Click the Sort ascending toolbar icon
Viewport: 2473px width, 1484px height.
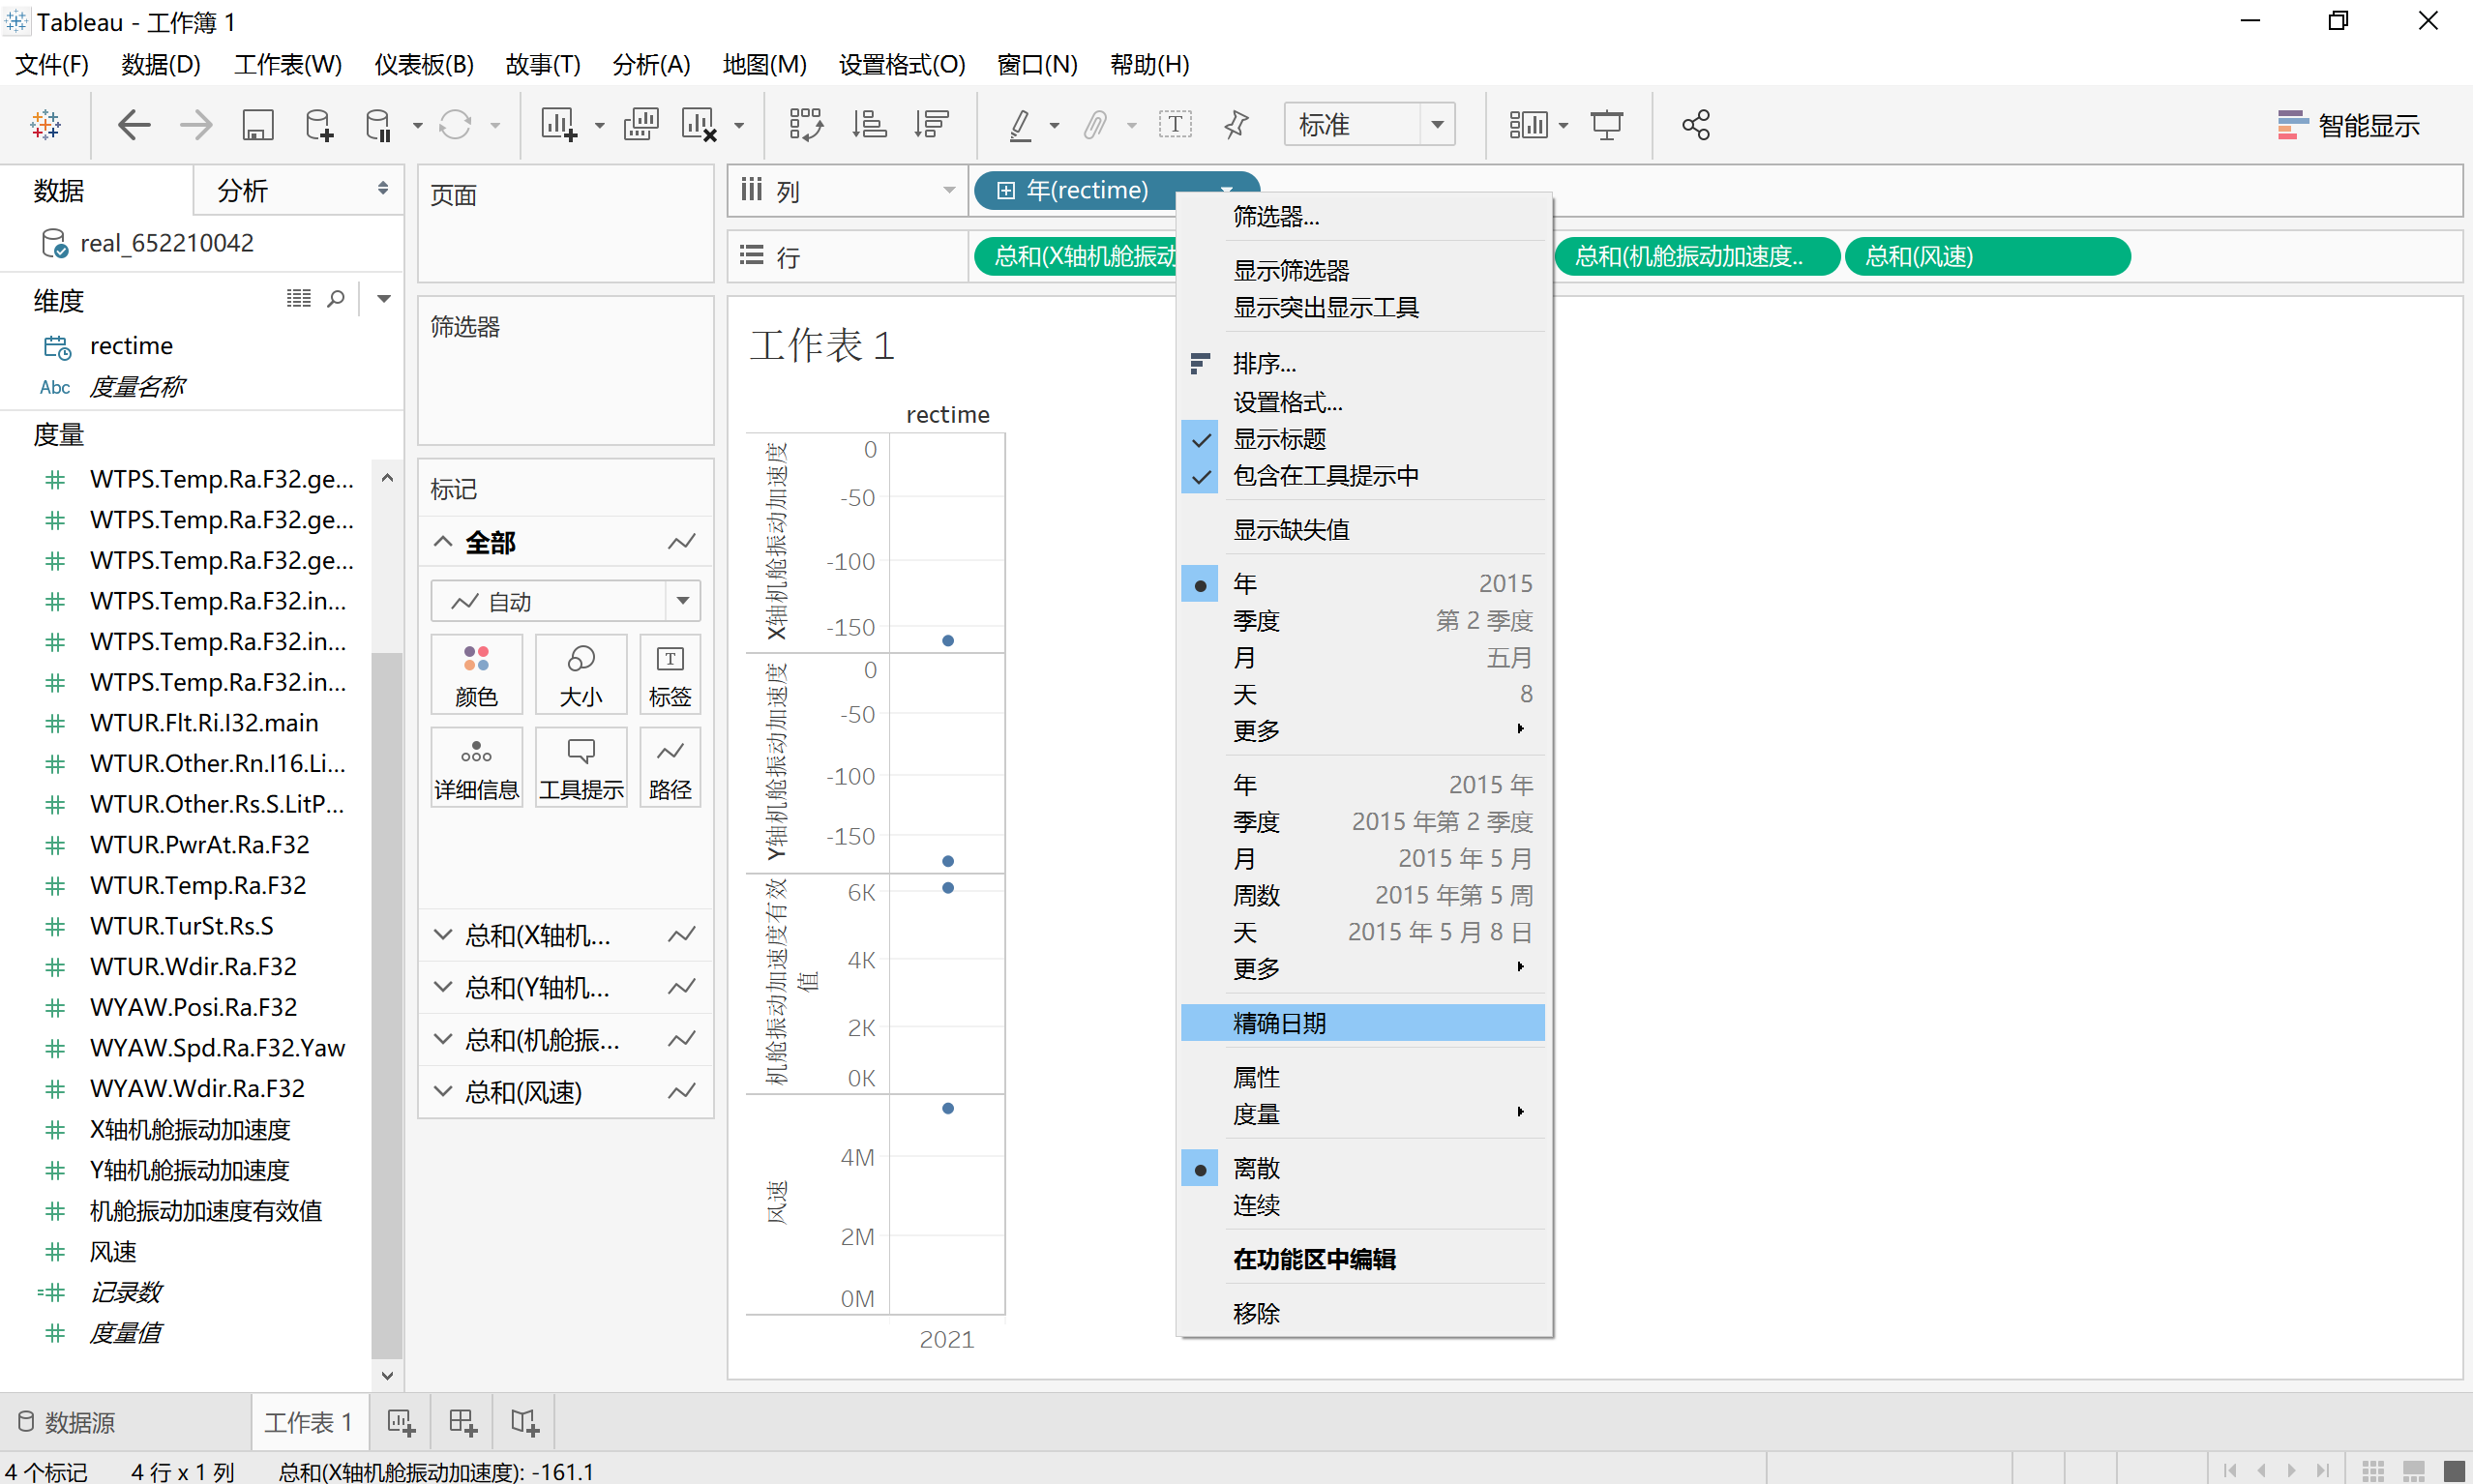(868, 125)
